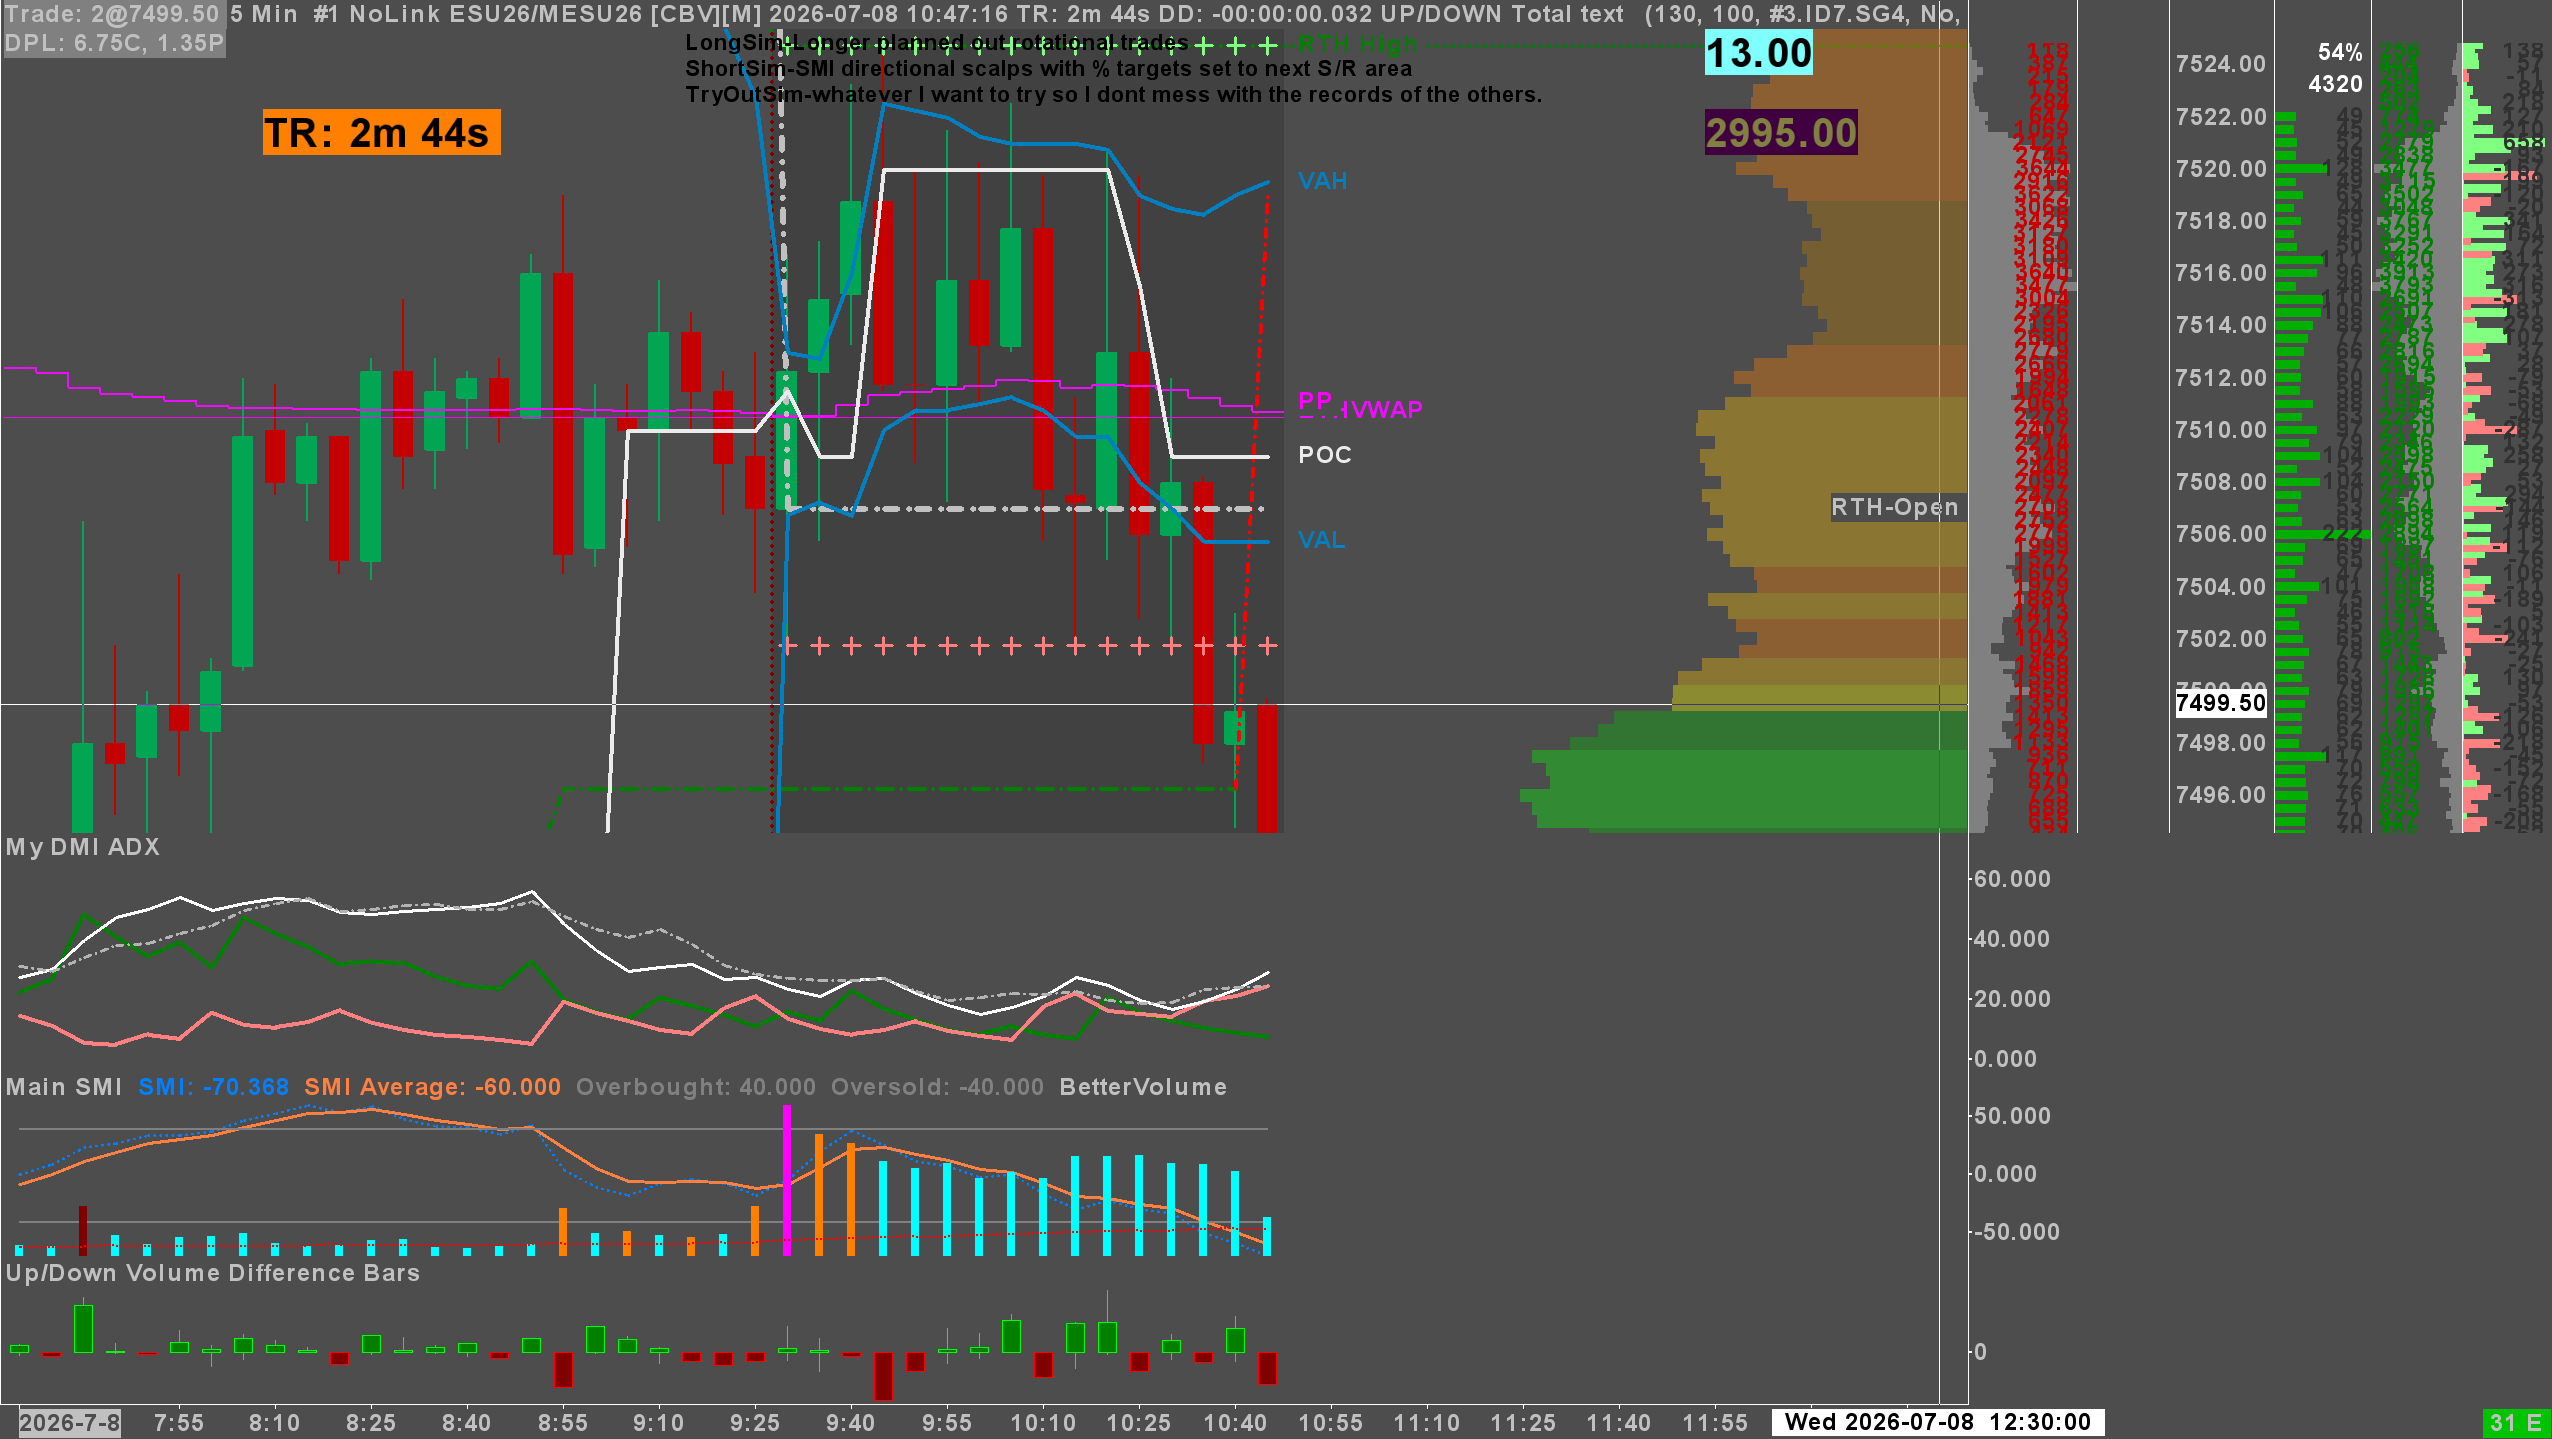Click the 9:55 time axis label
The height and width of the screenshot is (1439, 2552).
(x=947, y=1422)
